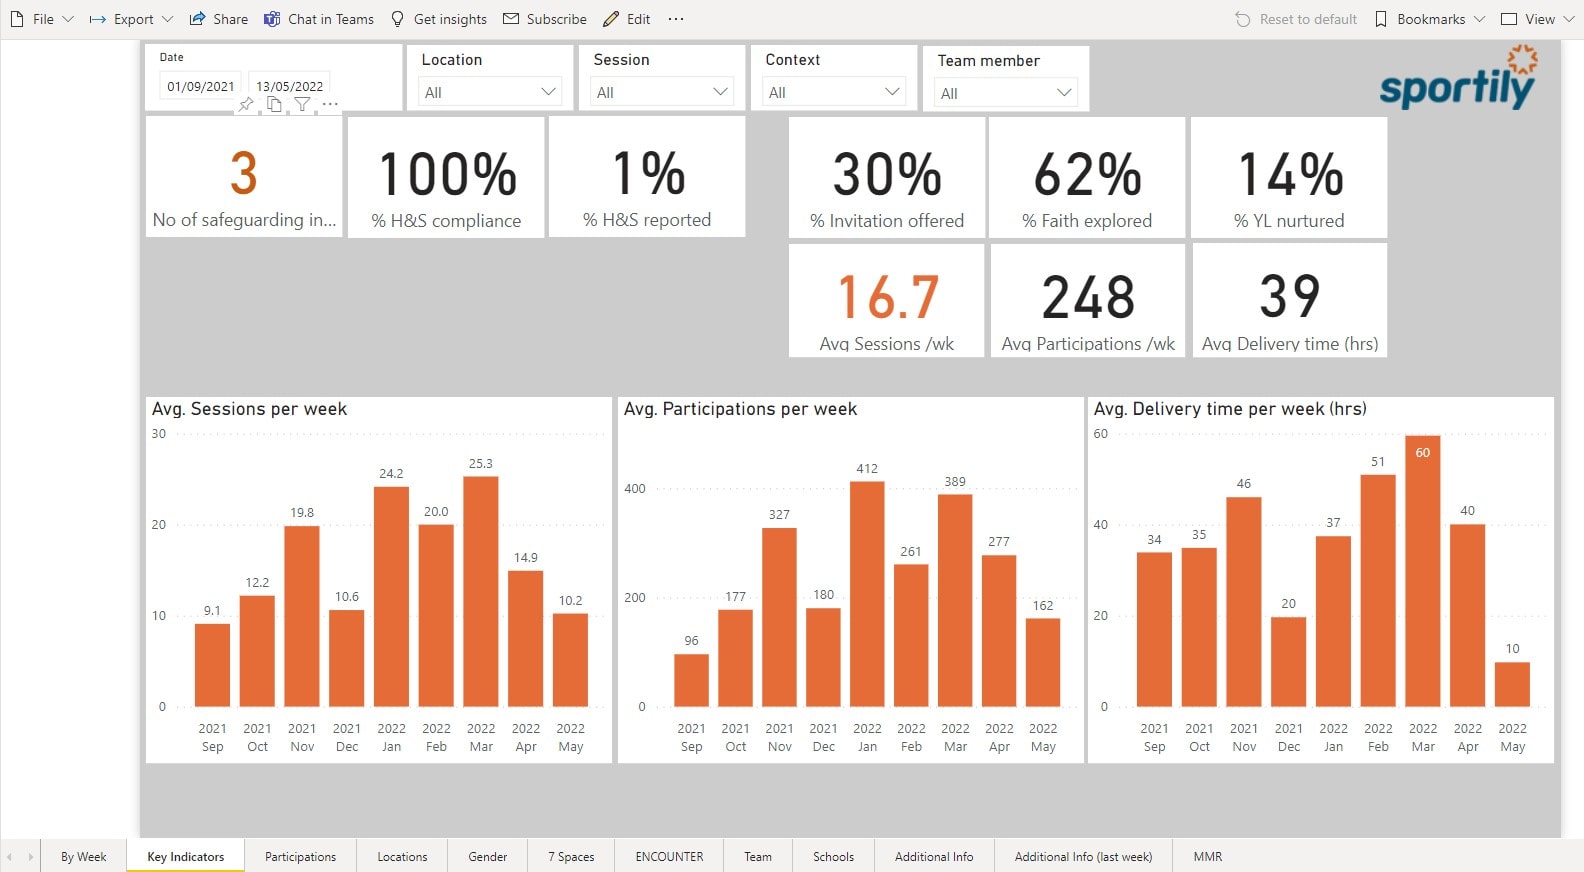The image size is (1584, 872).
Task: Open the Bookmarks dropdown menu
Action: 1430,19
